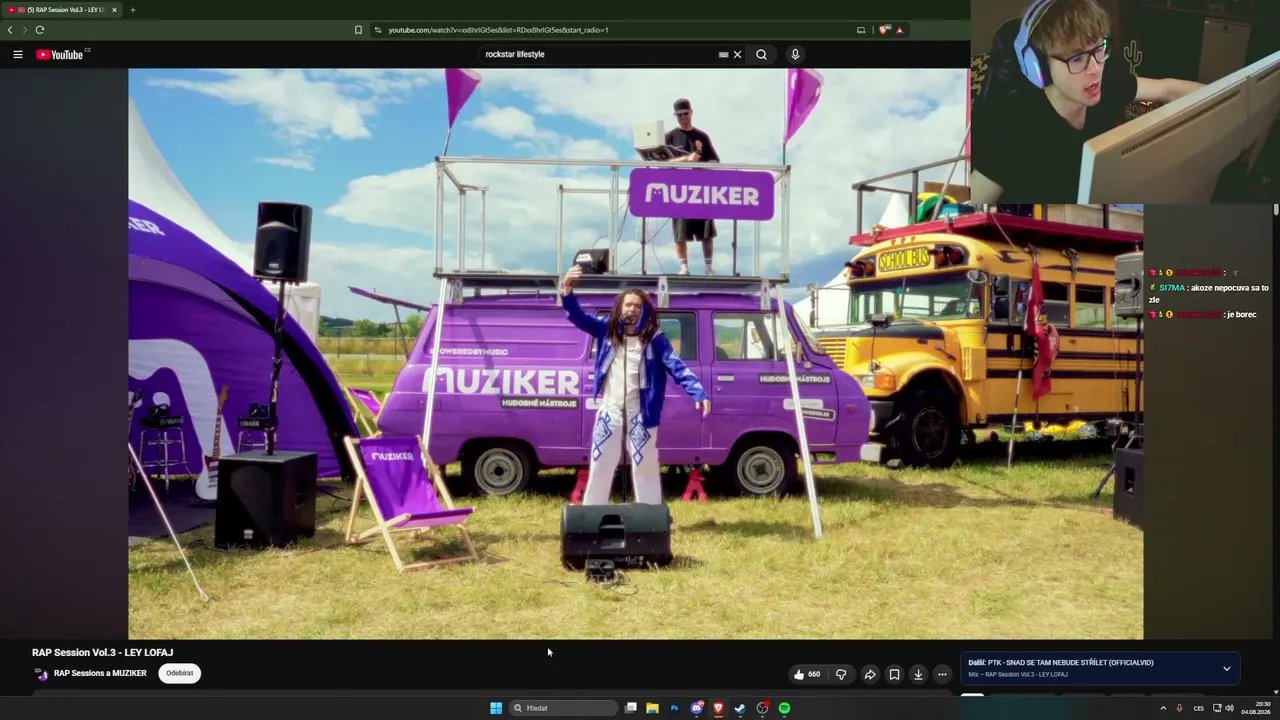Open OBS Studio from the taskbar
The height and width of the screenshot is (720, 1280).
coord(762,708)
